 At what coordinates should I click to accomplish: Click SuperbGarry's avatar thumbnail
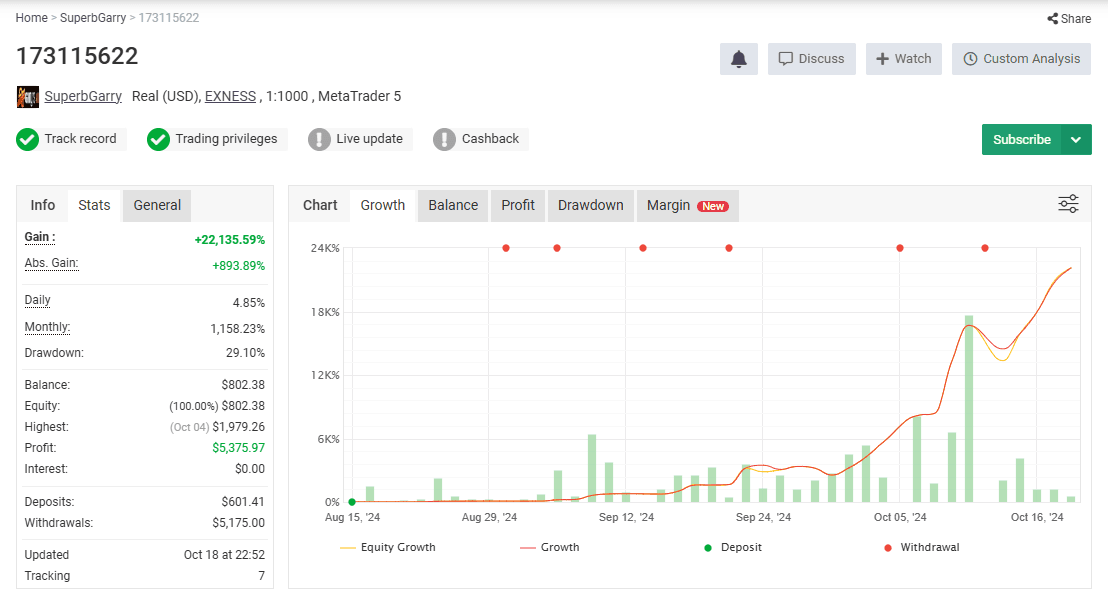point(28,97)
